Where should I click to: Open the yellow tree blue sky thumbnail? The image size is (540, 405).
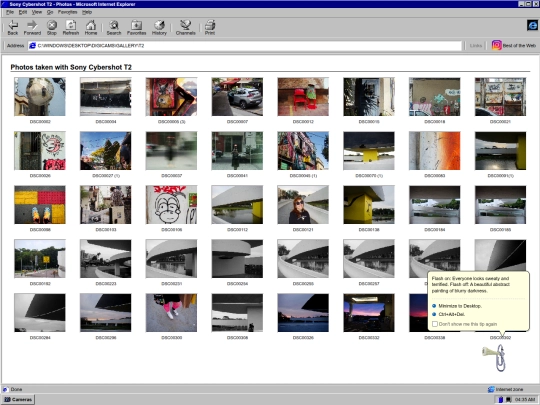106,151
